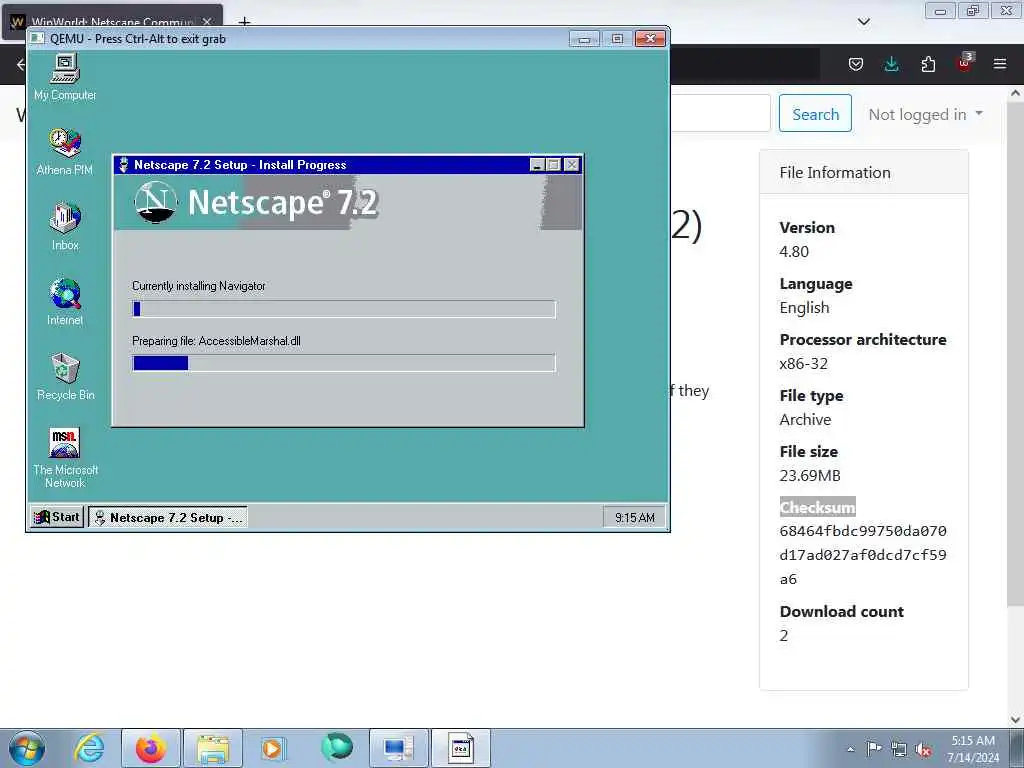
Task: Click the Language value English
Action: 804,308
